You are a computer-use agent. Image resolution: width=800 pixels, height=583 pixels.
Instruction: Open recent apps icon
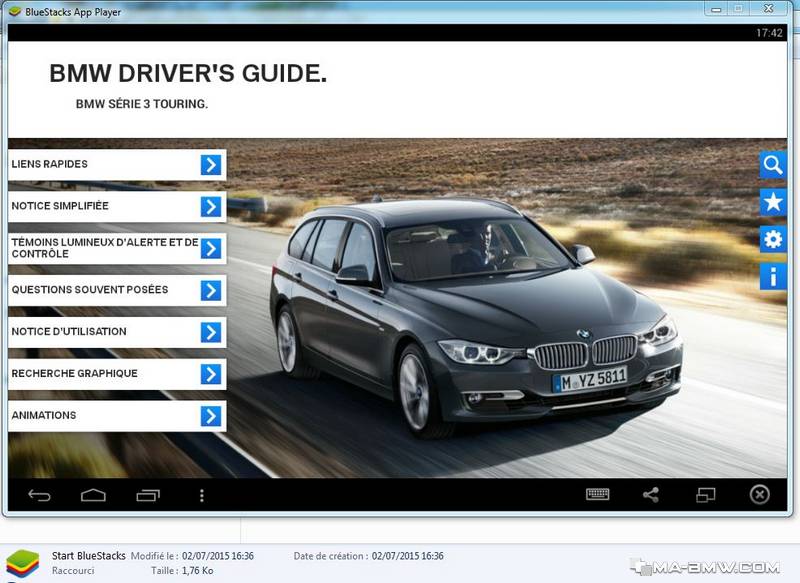pyautogui.click(x=148, y=495)
